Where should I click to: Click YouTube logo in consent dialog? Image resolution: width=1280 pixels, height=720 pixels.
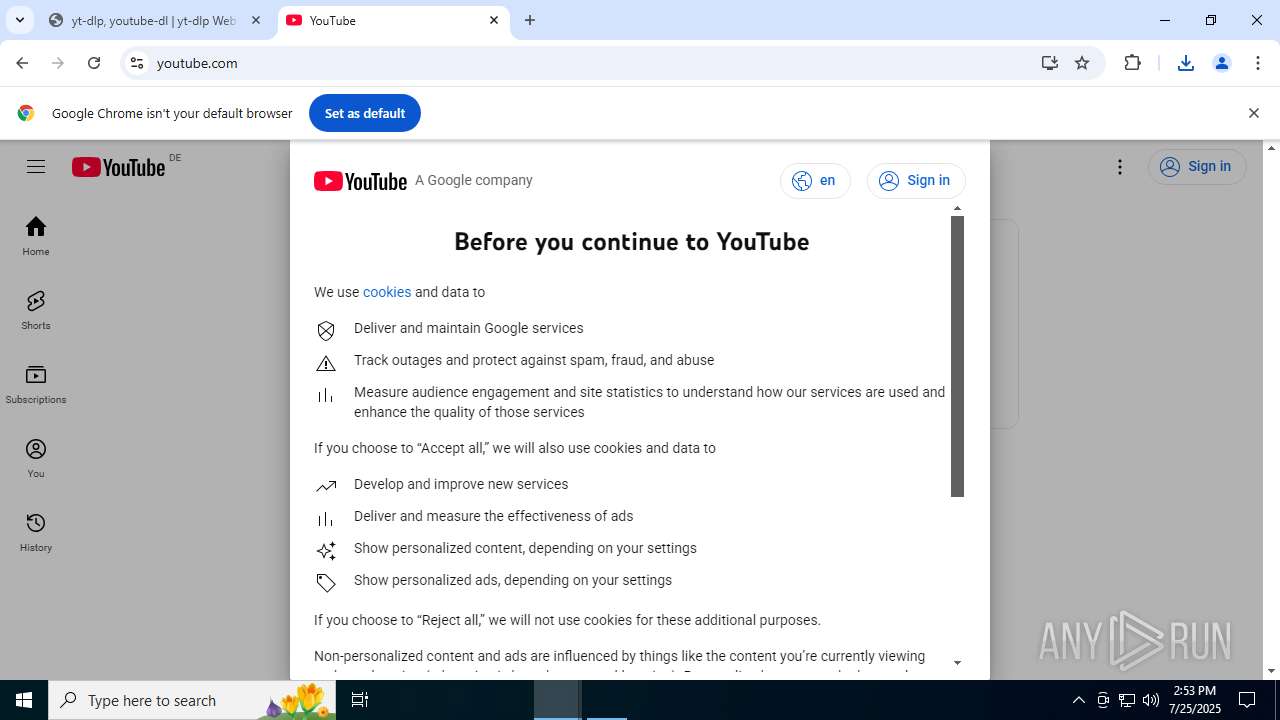360,181
